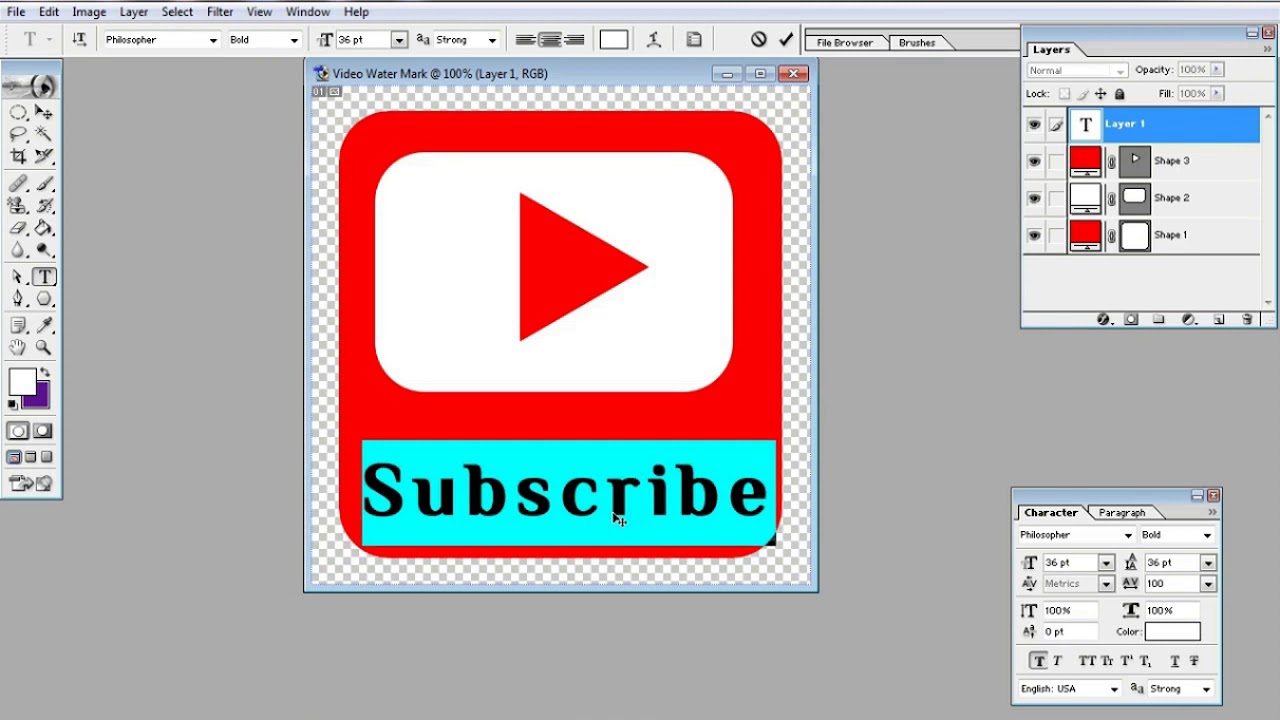Screen dimensions: 1280x720
Task: Select the Healing Brush tool
Action: 18,184
